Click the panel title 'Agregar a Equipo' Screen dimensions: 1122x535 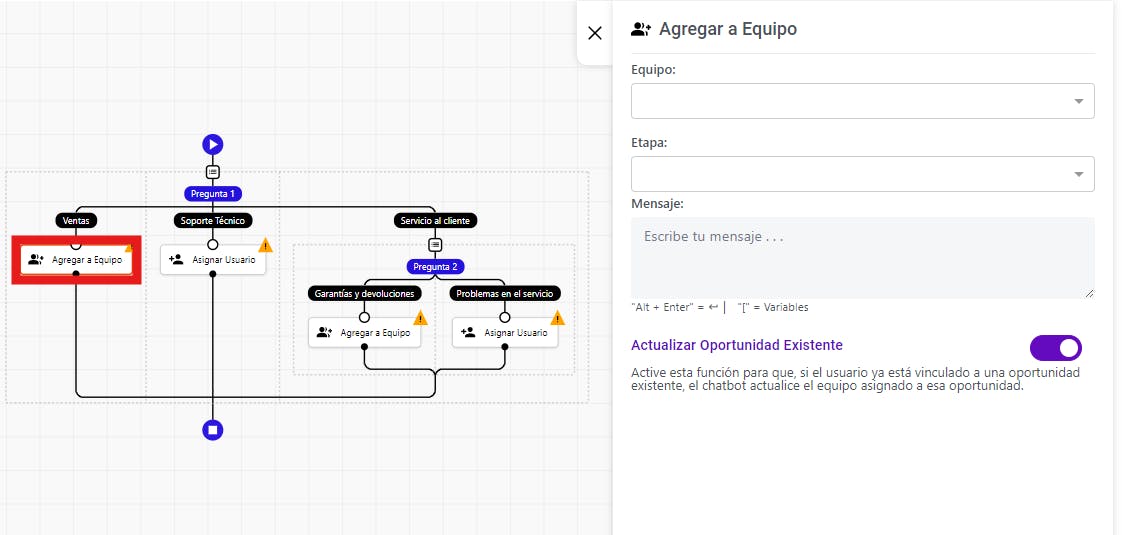728,29
